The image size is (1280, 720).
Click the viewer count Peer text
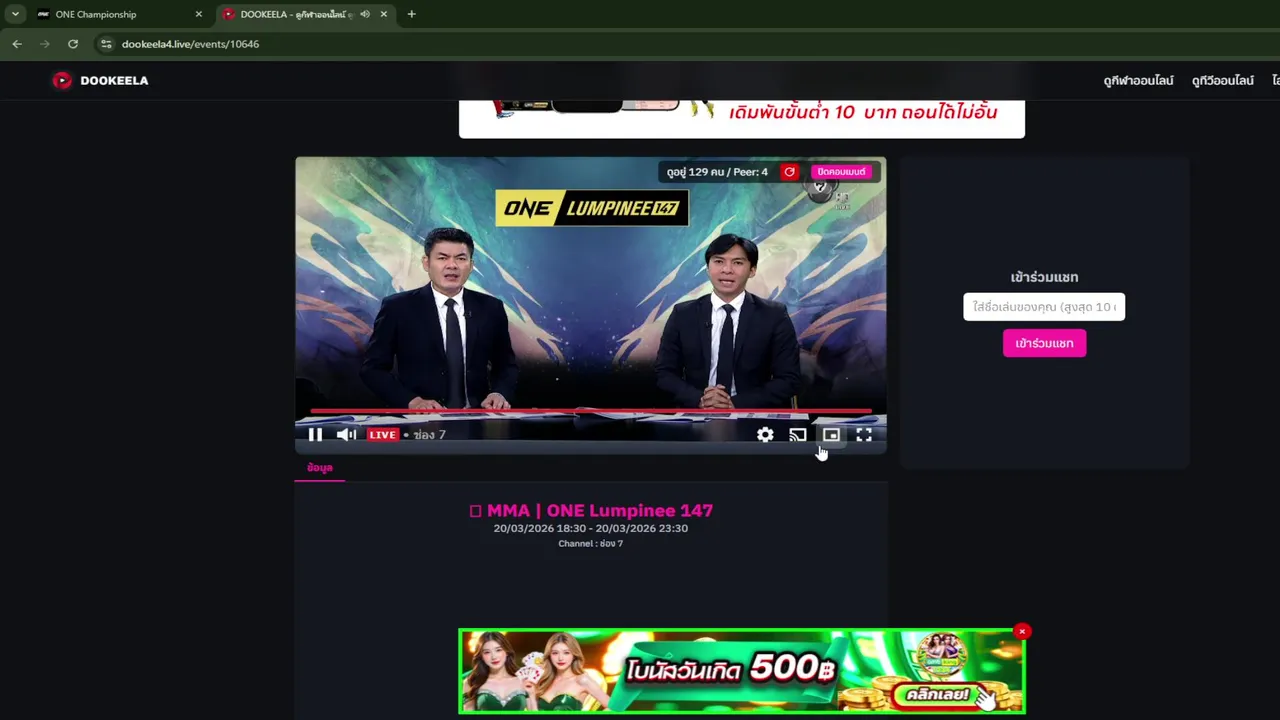(717, 172)
